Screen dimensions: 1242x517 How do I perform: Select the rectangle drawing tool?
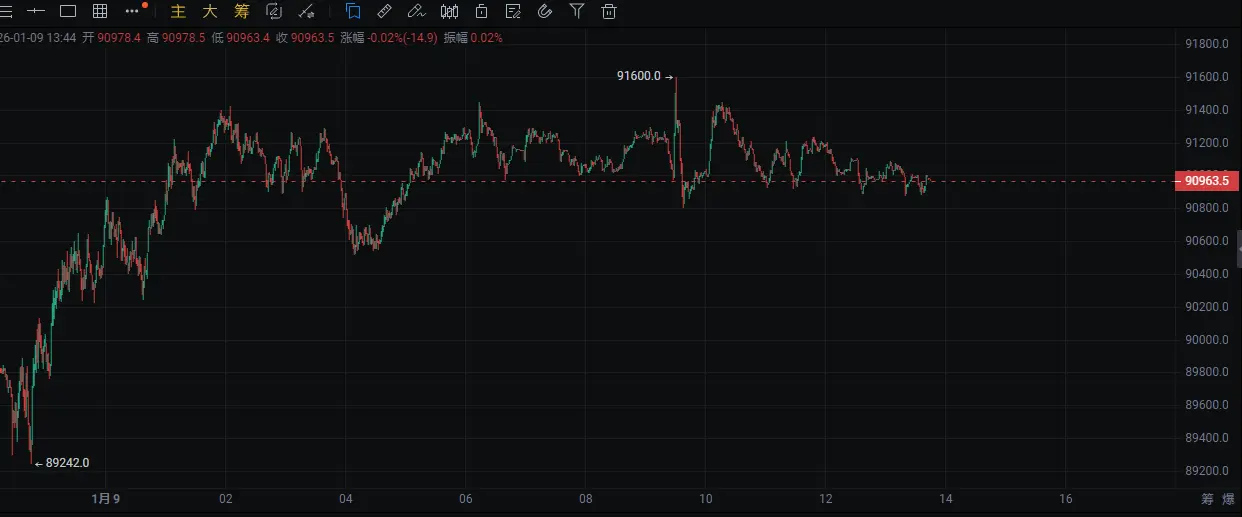[68, 12]
